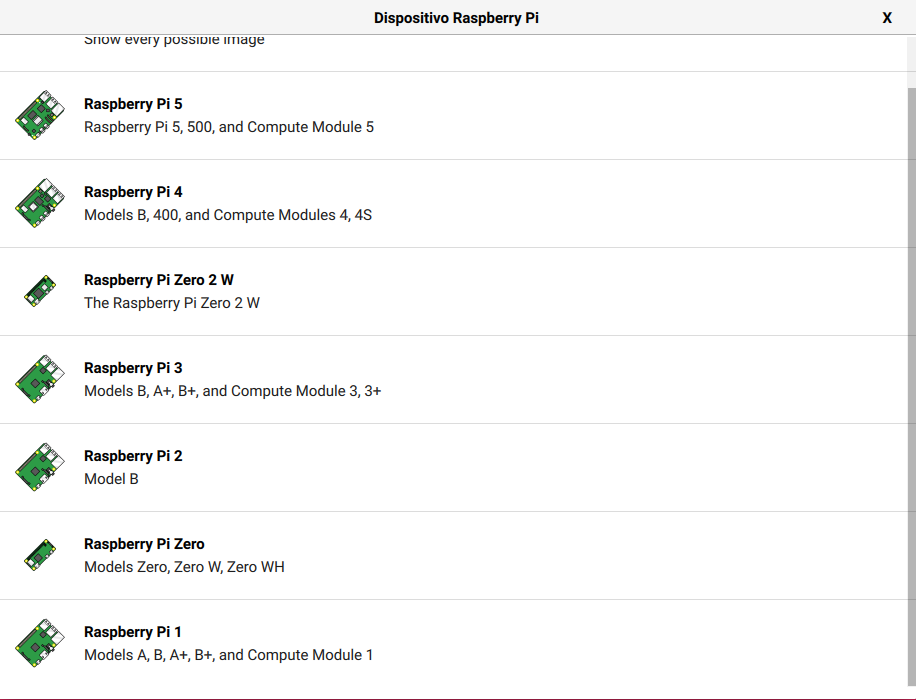Click the Raspberry Pi 2 board icon

[40, 467]
